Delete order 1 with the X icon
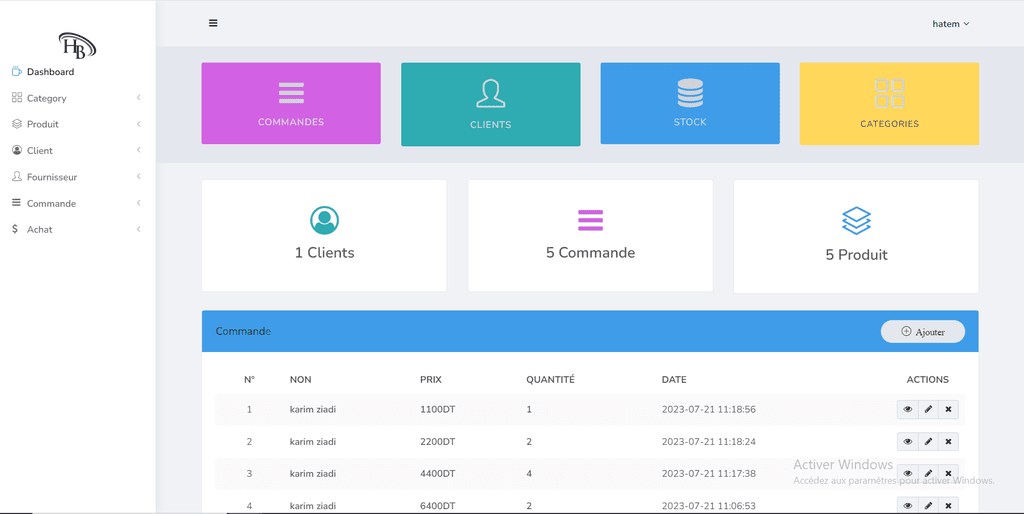This screenshot has height=514, width=1024. click(948, 410)
